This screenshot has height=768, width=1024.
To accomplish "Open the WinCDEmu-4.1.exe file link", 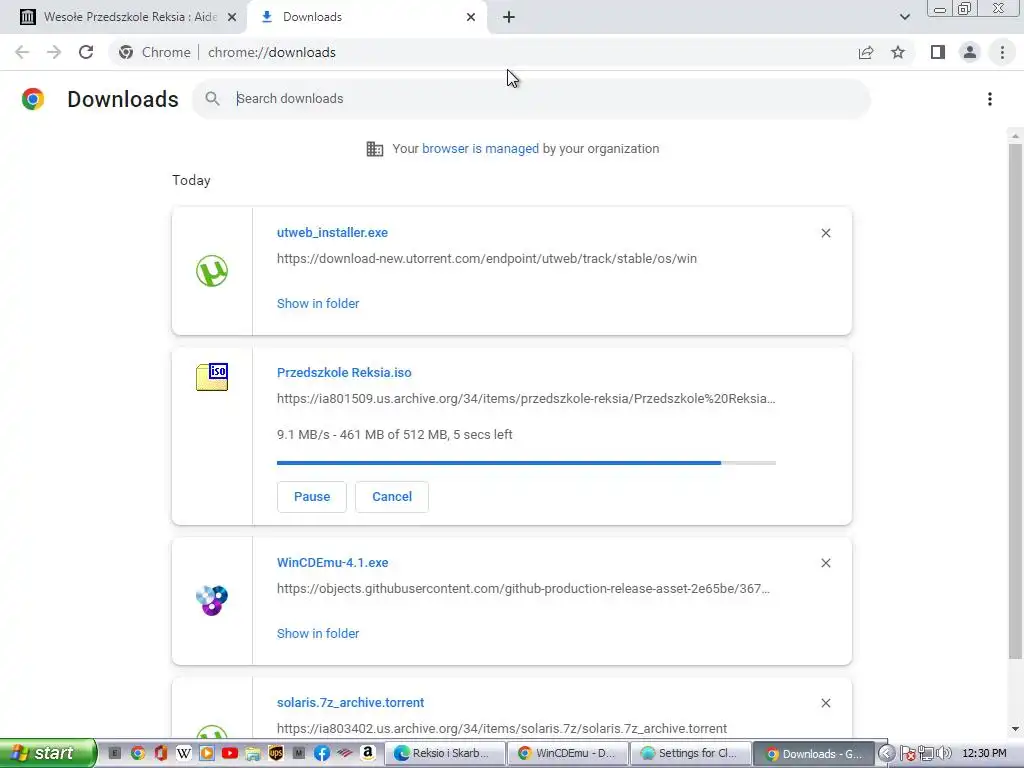I will [x=332, y=563].
